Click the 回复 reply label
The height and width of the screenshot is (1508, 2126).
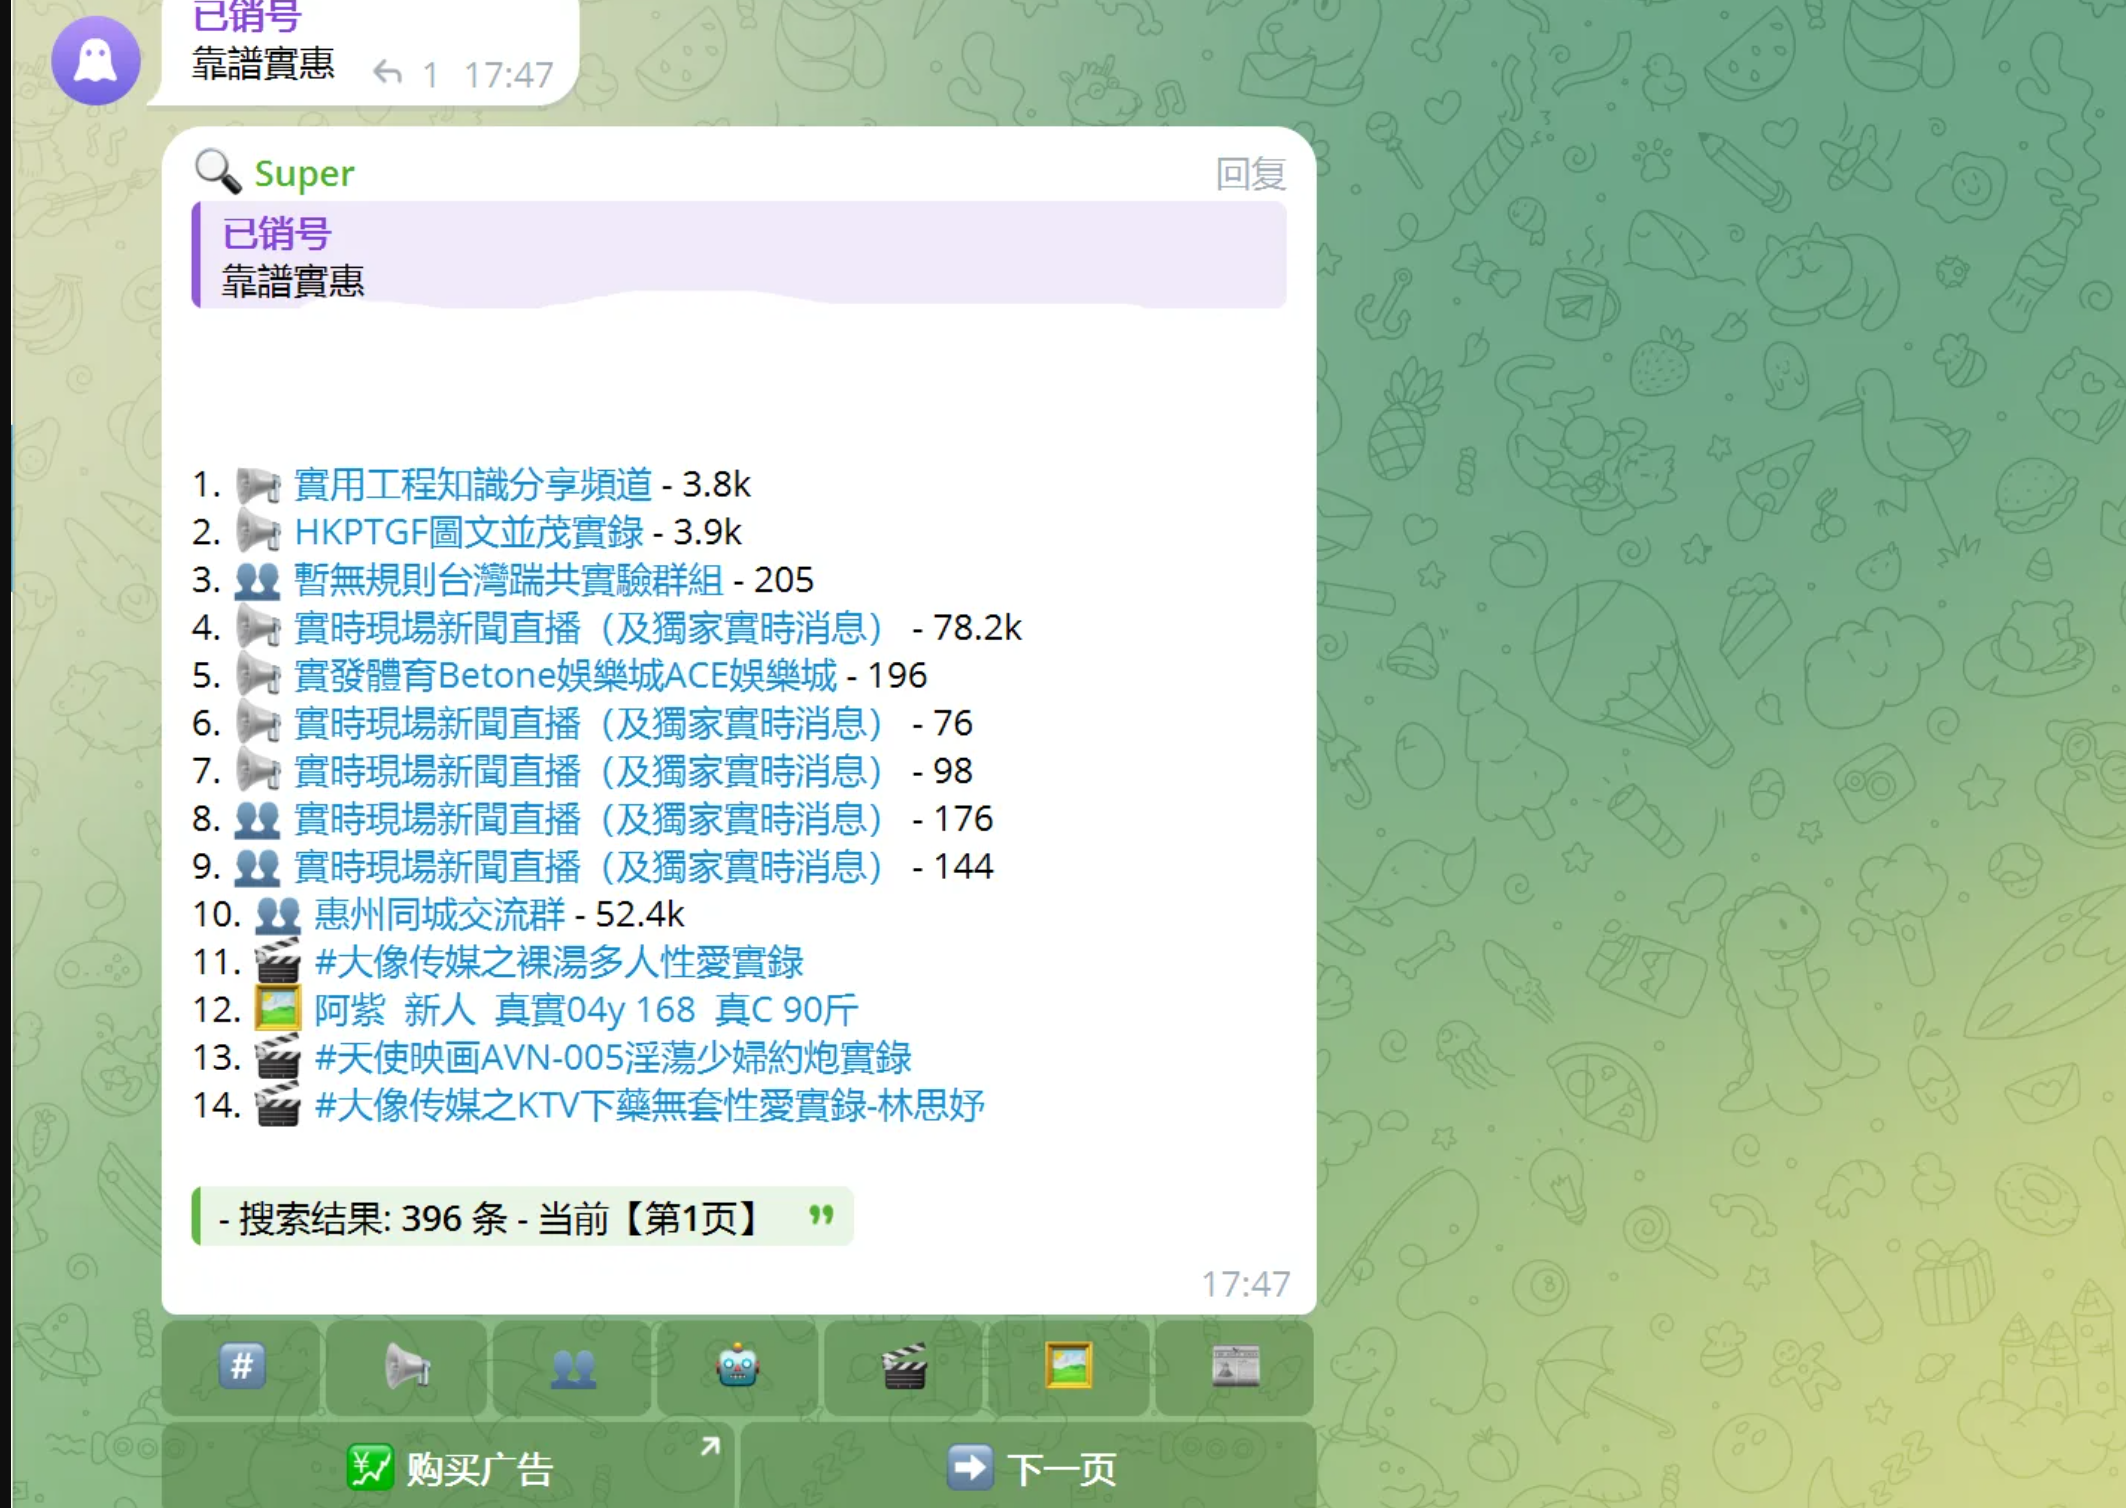pyautogui.click(x=1250, y=174)
